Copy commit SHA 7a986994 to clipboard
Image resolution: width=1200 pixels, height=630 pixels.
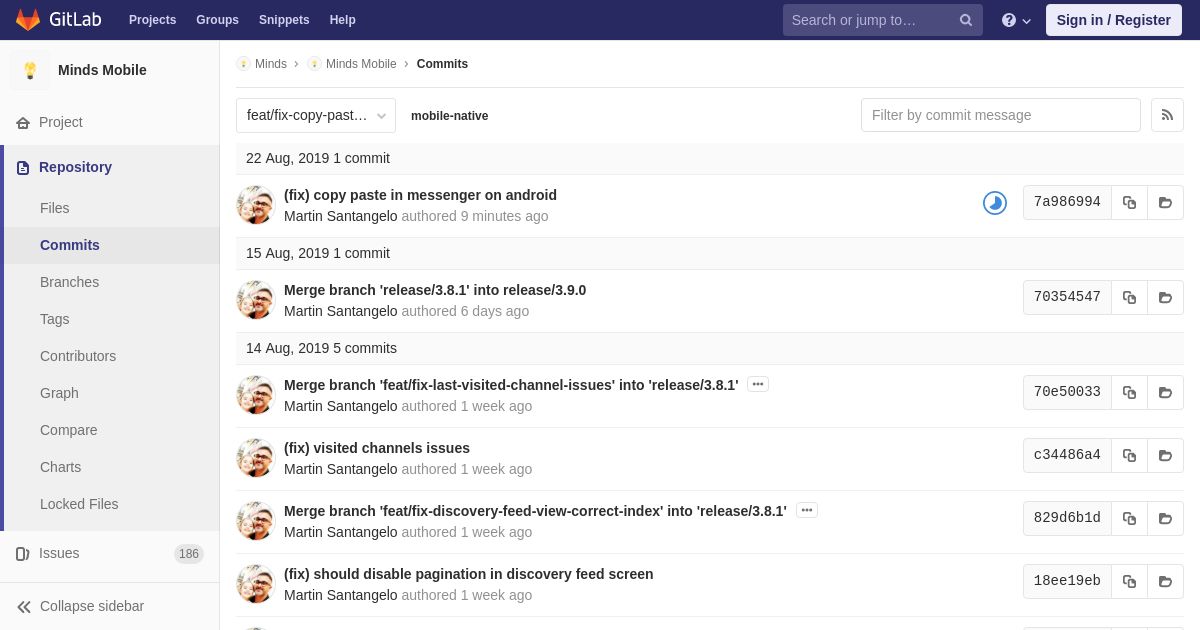tap(1129, 202)
